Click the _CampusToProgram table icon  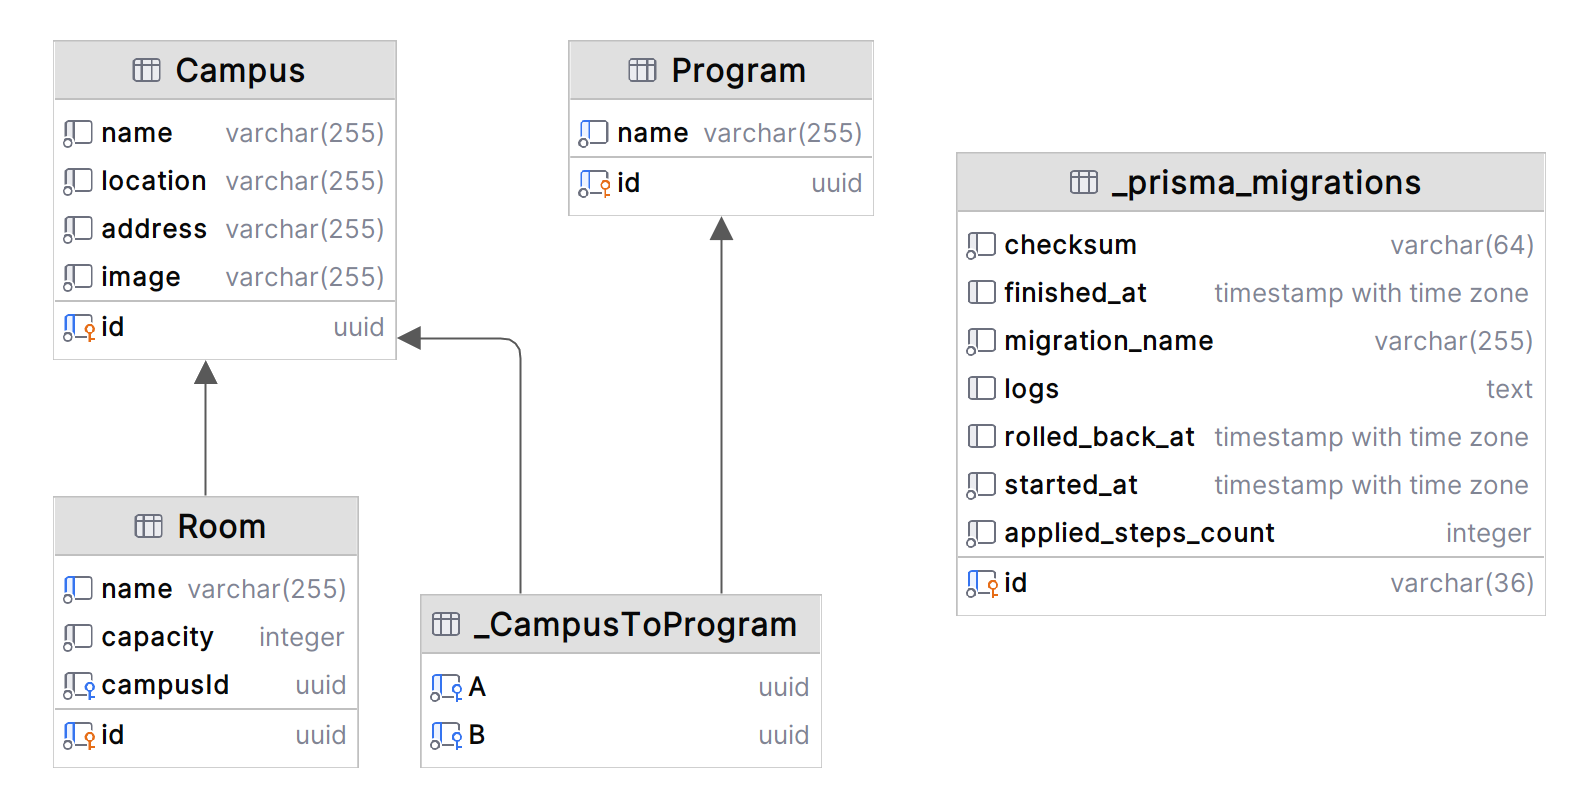(x=446, y=624)
